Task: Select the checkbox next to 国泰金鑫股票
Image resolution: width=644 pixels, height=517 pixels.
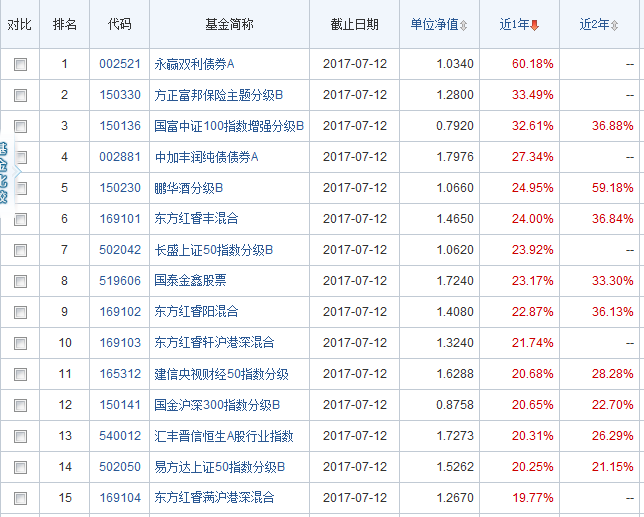Action: 21,282
